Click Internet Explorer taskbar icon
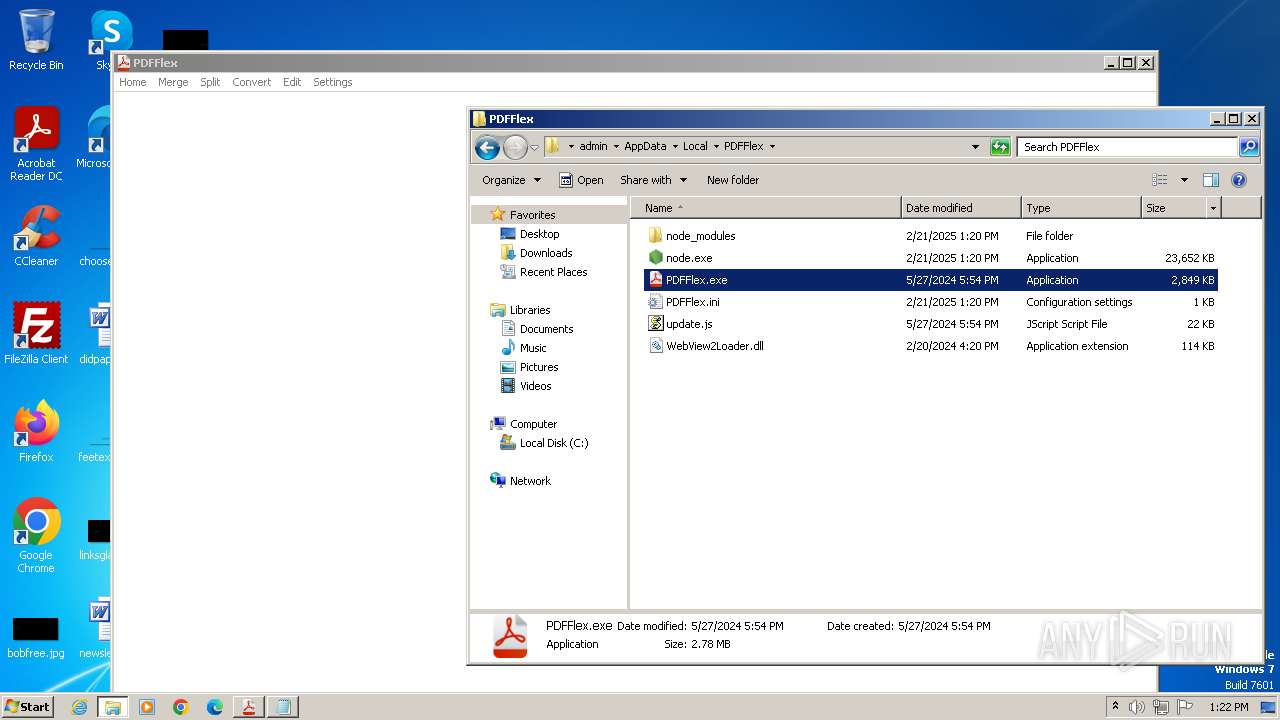 point(79,707)
